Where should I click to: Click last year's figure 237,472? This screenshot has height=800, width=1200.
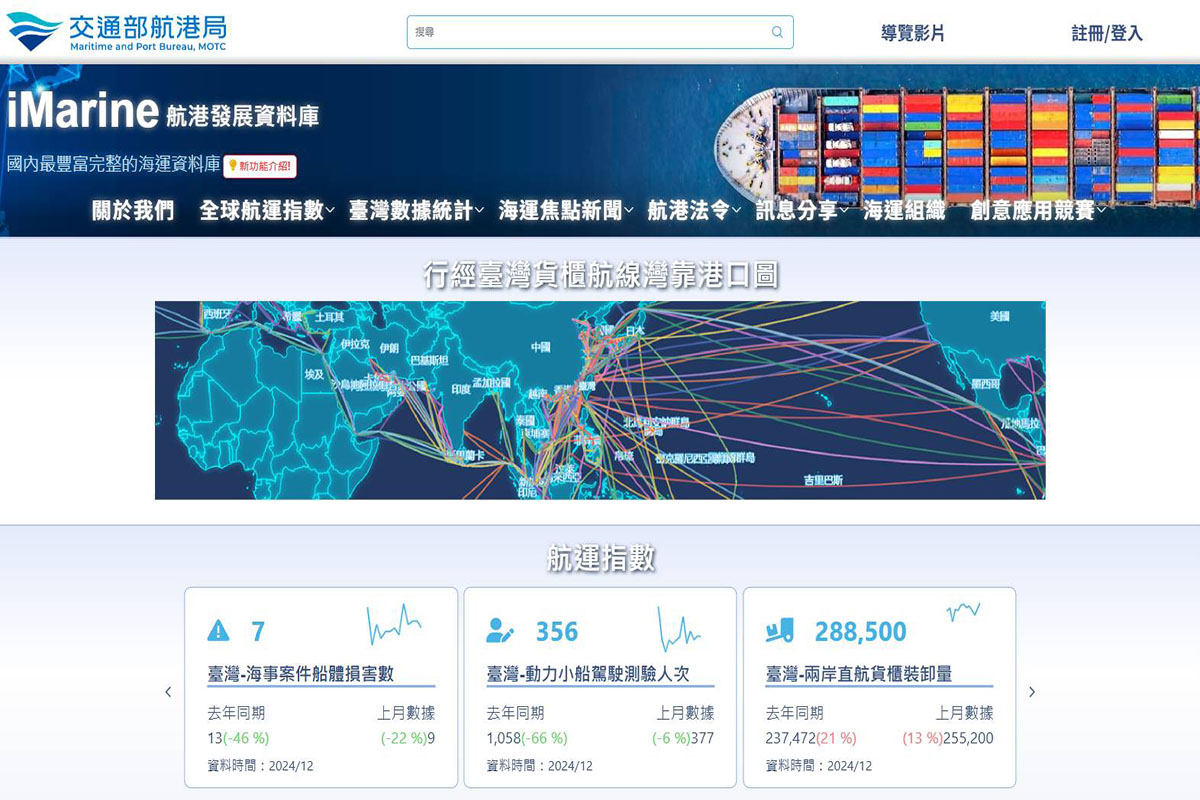pyautogui.click(x=790, y=739)
